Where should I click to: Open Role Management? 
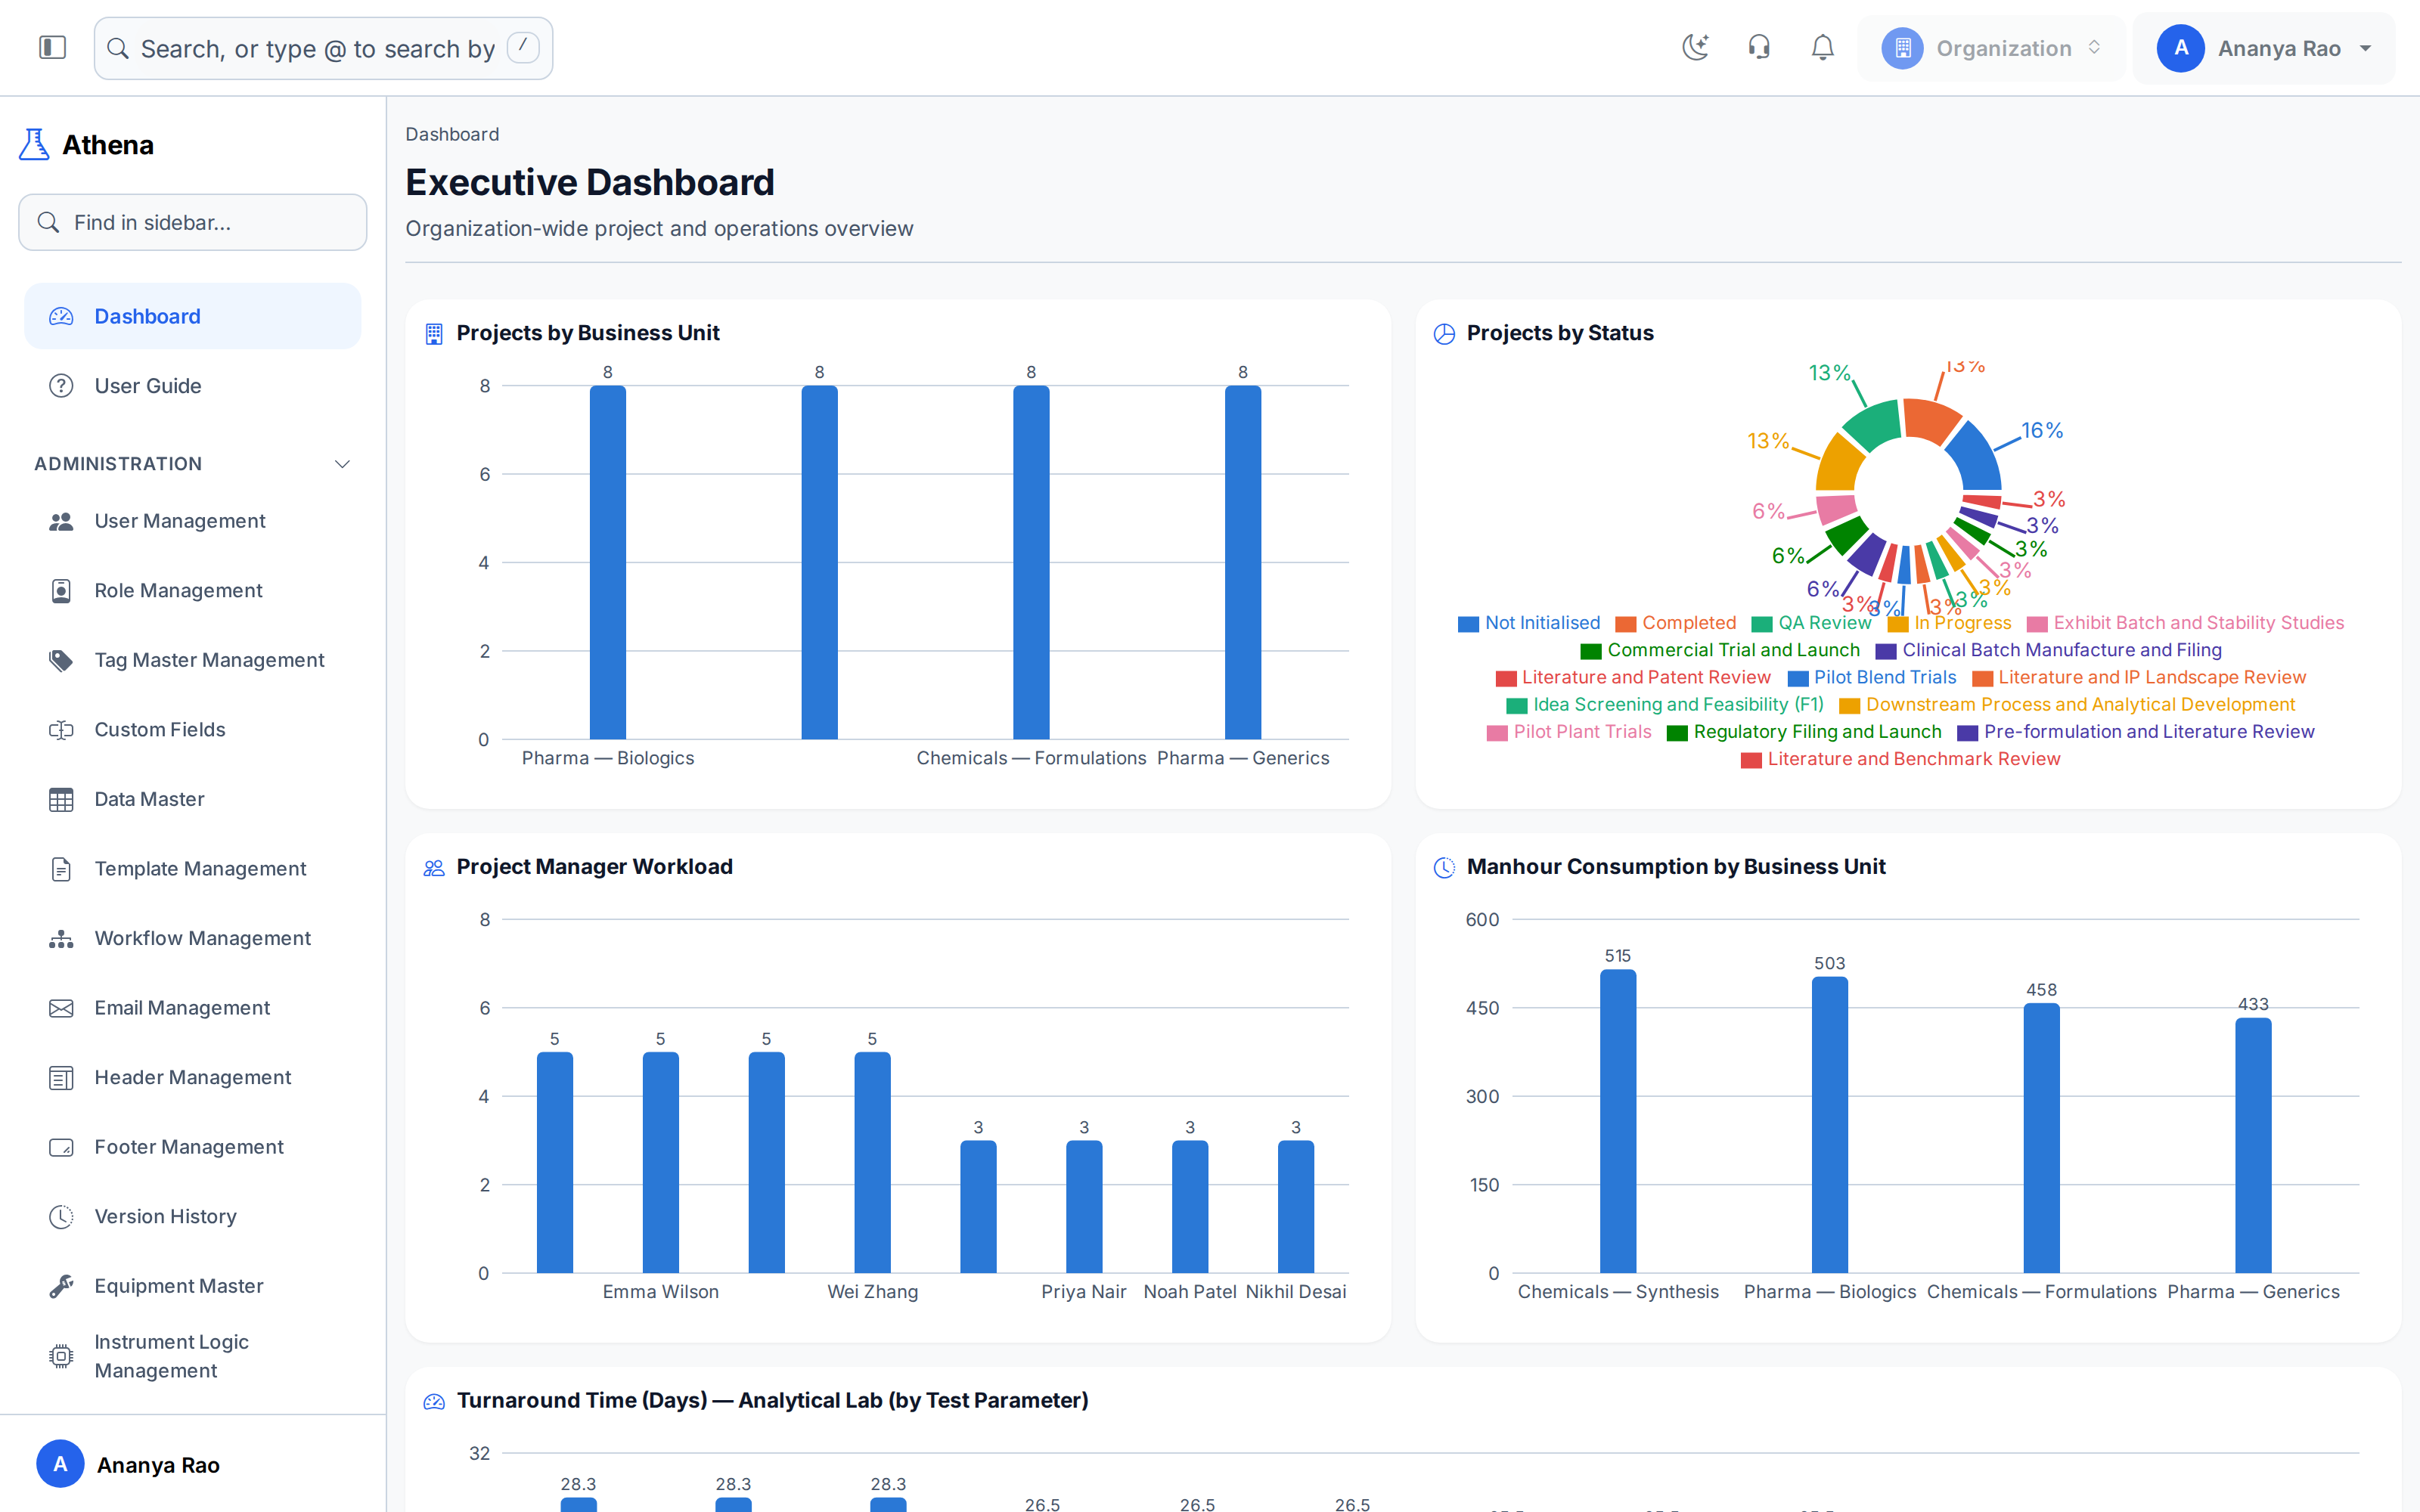point(193,591)
